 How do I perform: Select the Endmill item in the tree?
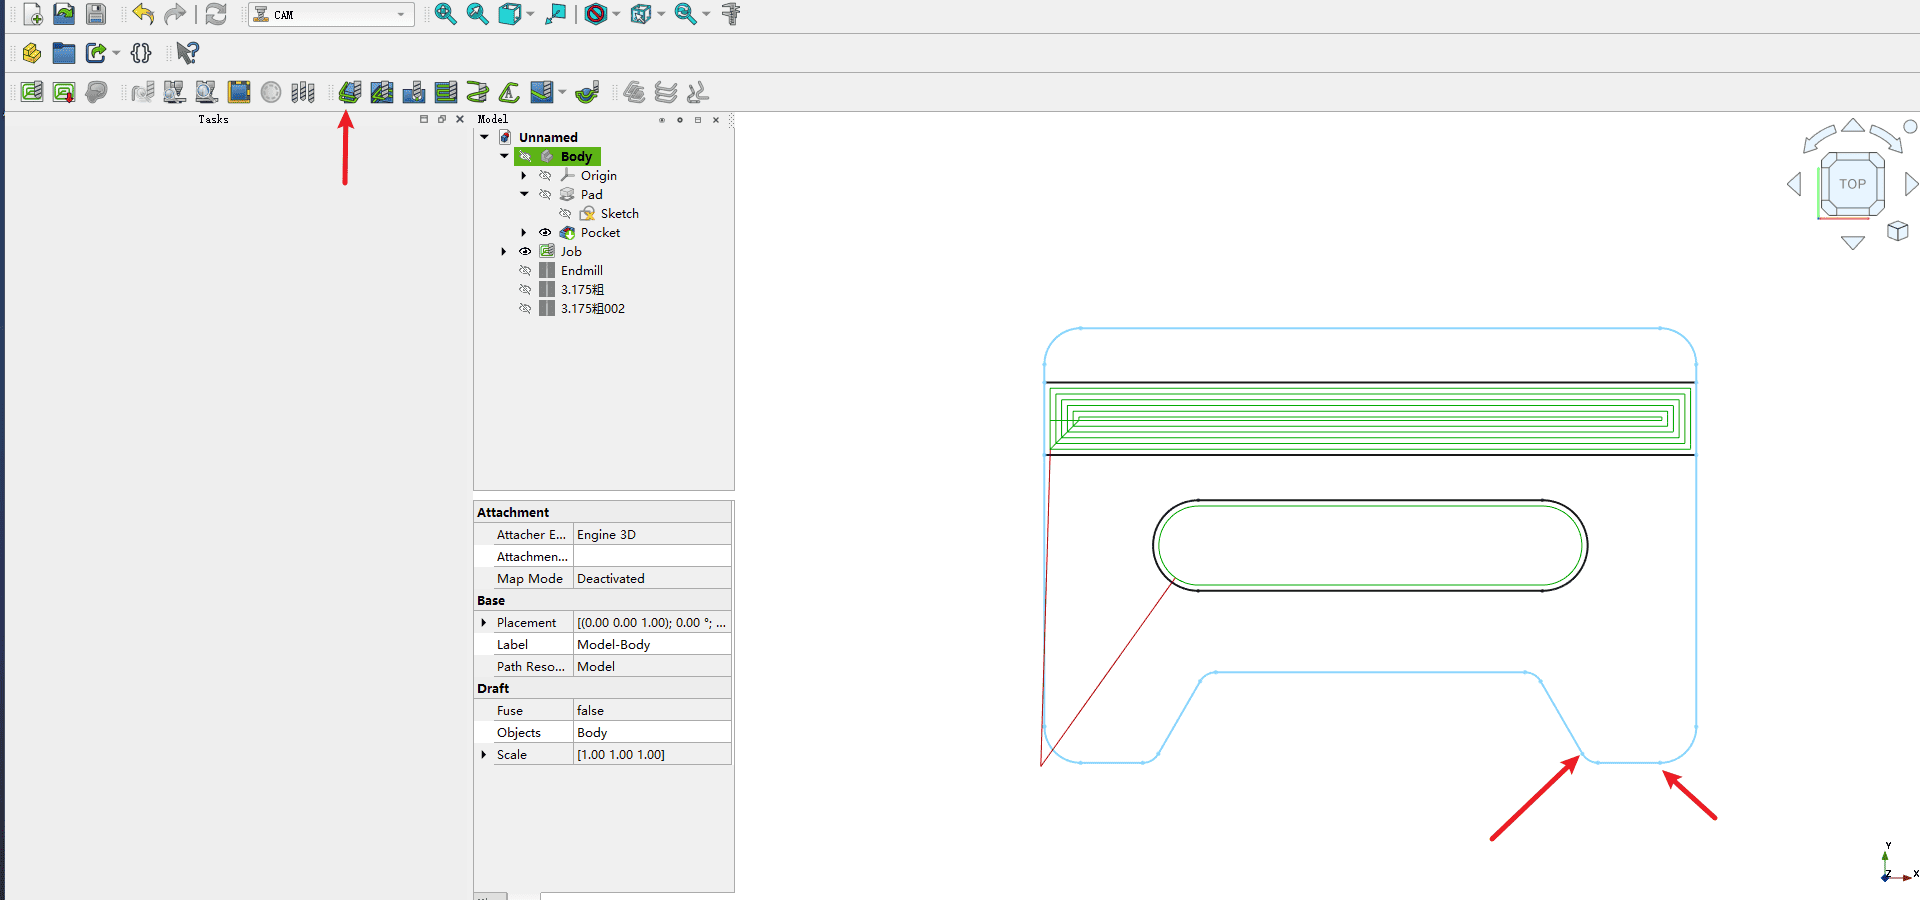tap(581, 271)
